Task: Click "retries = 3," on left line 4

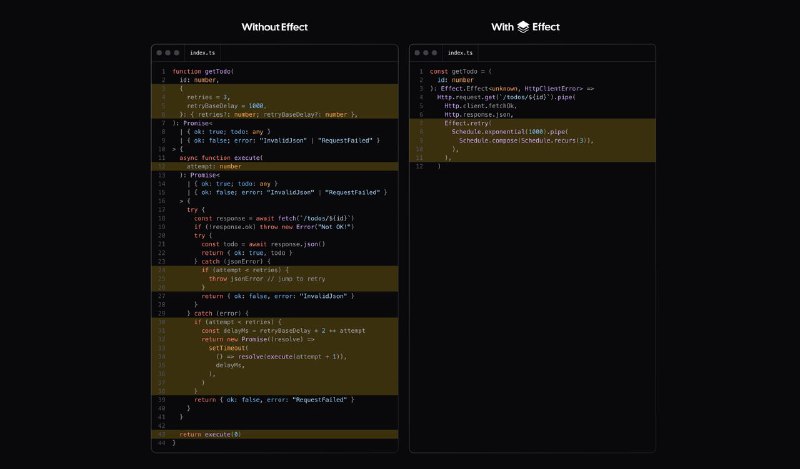Action: tap(208, 97)
